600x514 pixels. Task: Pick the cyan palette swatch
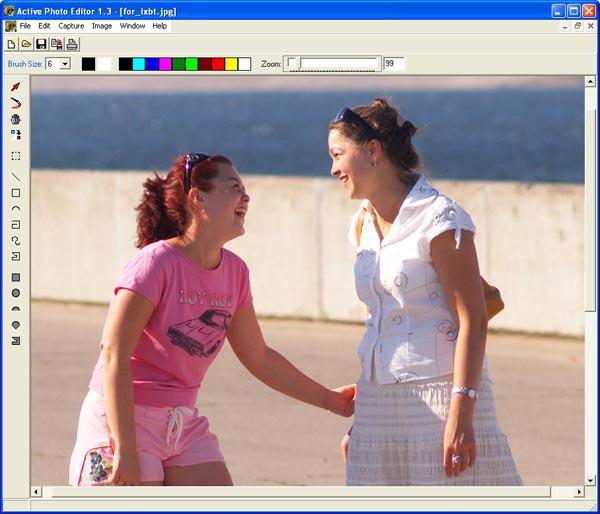139,64
